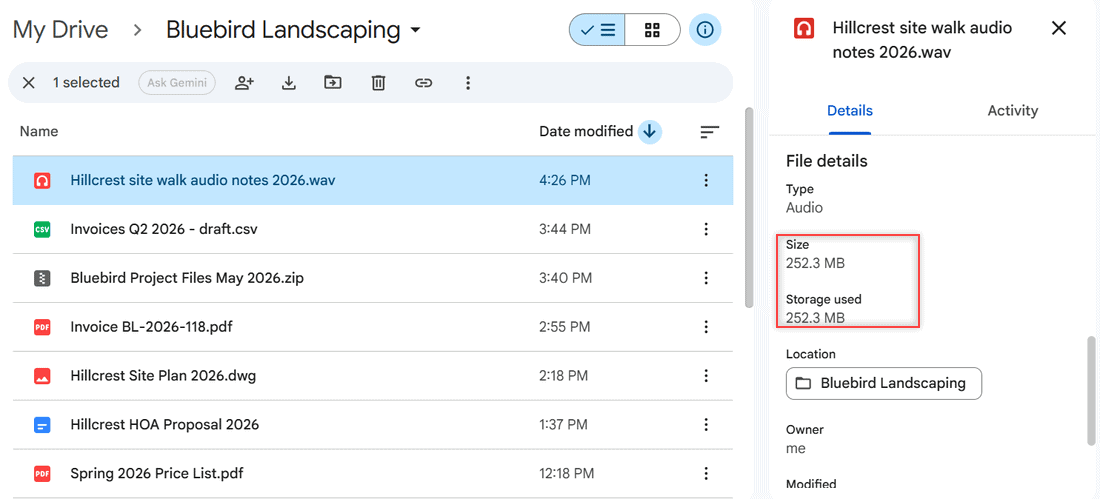The height and width of the screenshot is (499, 1100).
Task: Open more actions for Hillcrest Site Plan 2026.dwg
Action: pyautogui.click(x=706, y=375)
